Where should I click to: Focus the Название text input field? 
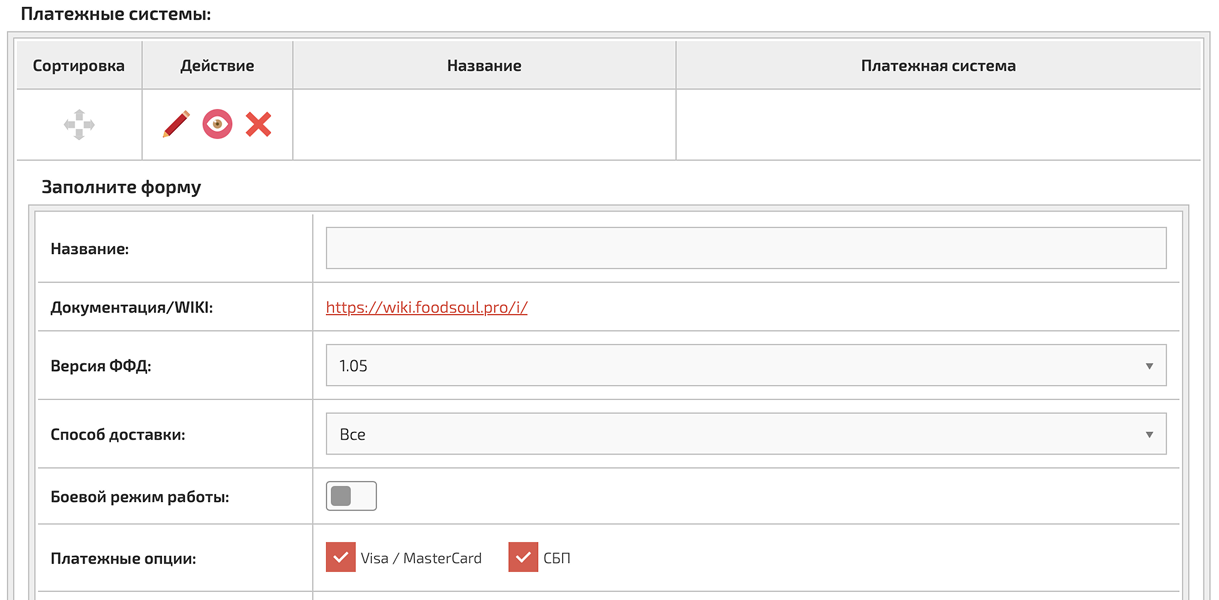pos(745,248)
